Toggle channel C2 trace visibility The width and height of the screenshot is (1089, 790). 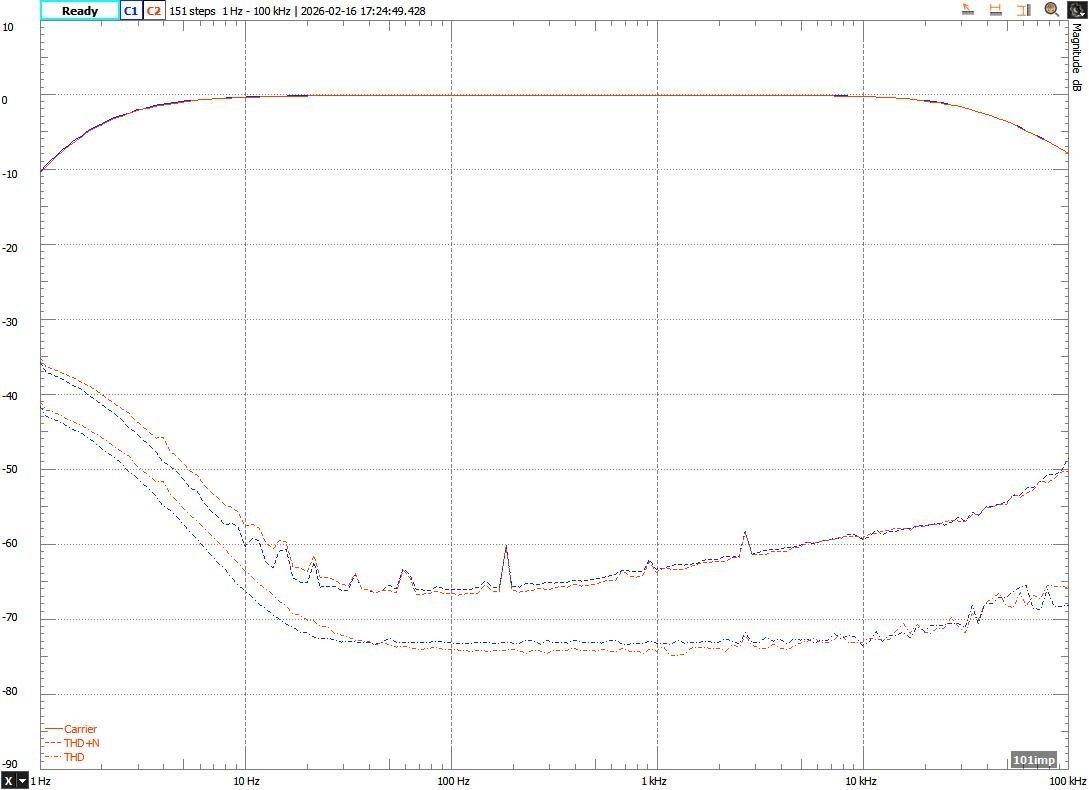[154, 11]
